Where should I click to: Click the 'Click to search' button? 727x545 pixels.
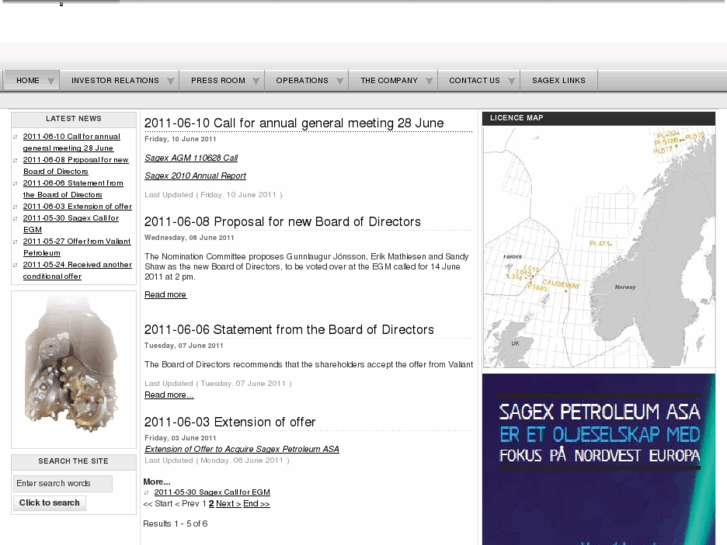49,503
